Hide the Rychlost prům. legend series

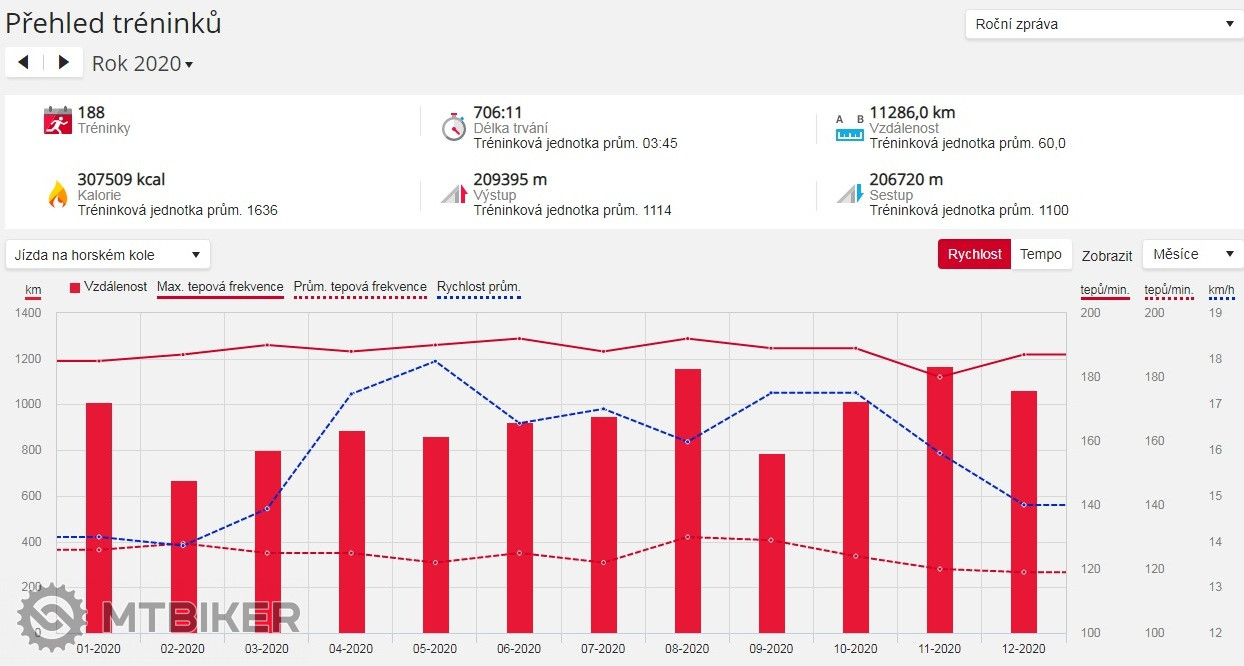coord(478,287)
